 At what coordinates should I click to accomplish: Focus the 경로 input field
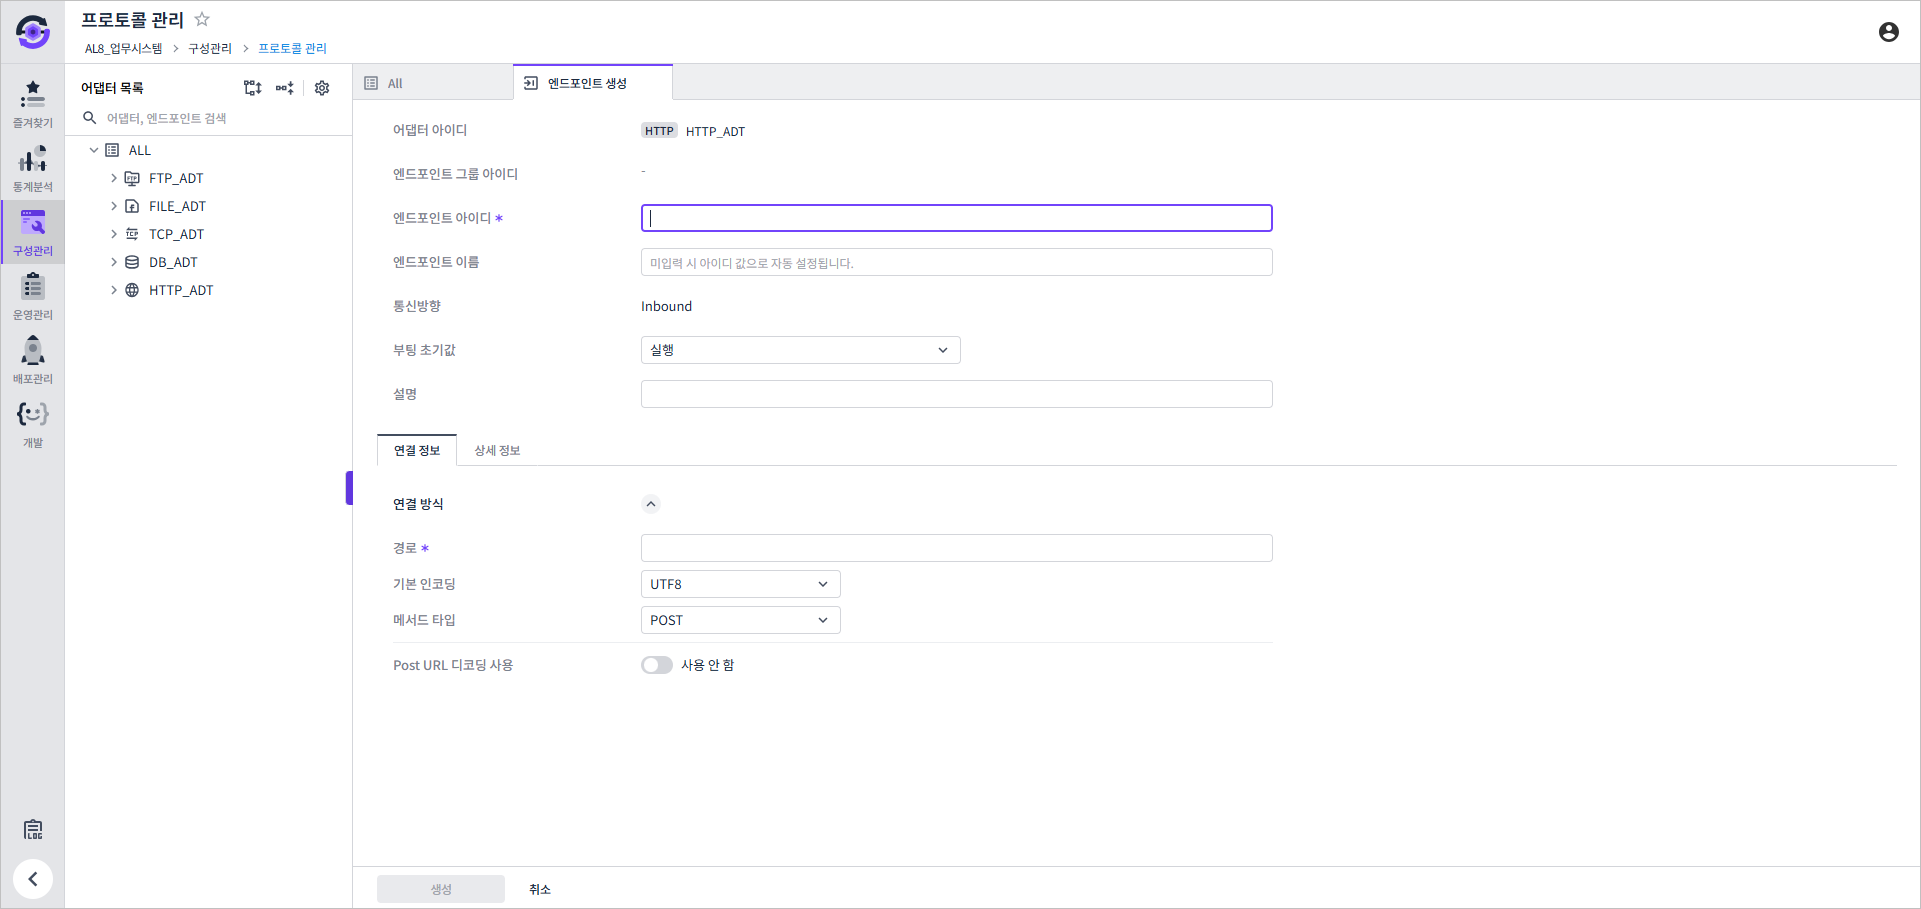[x=957, y=548]
